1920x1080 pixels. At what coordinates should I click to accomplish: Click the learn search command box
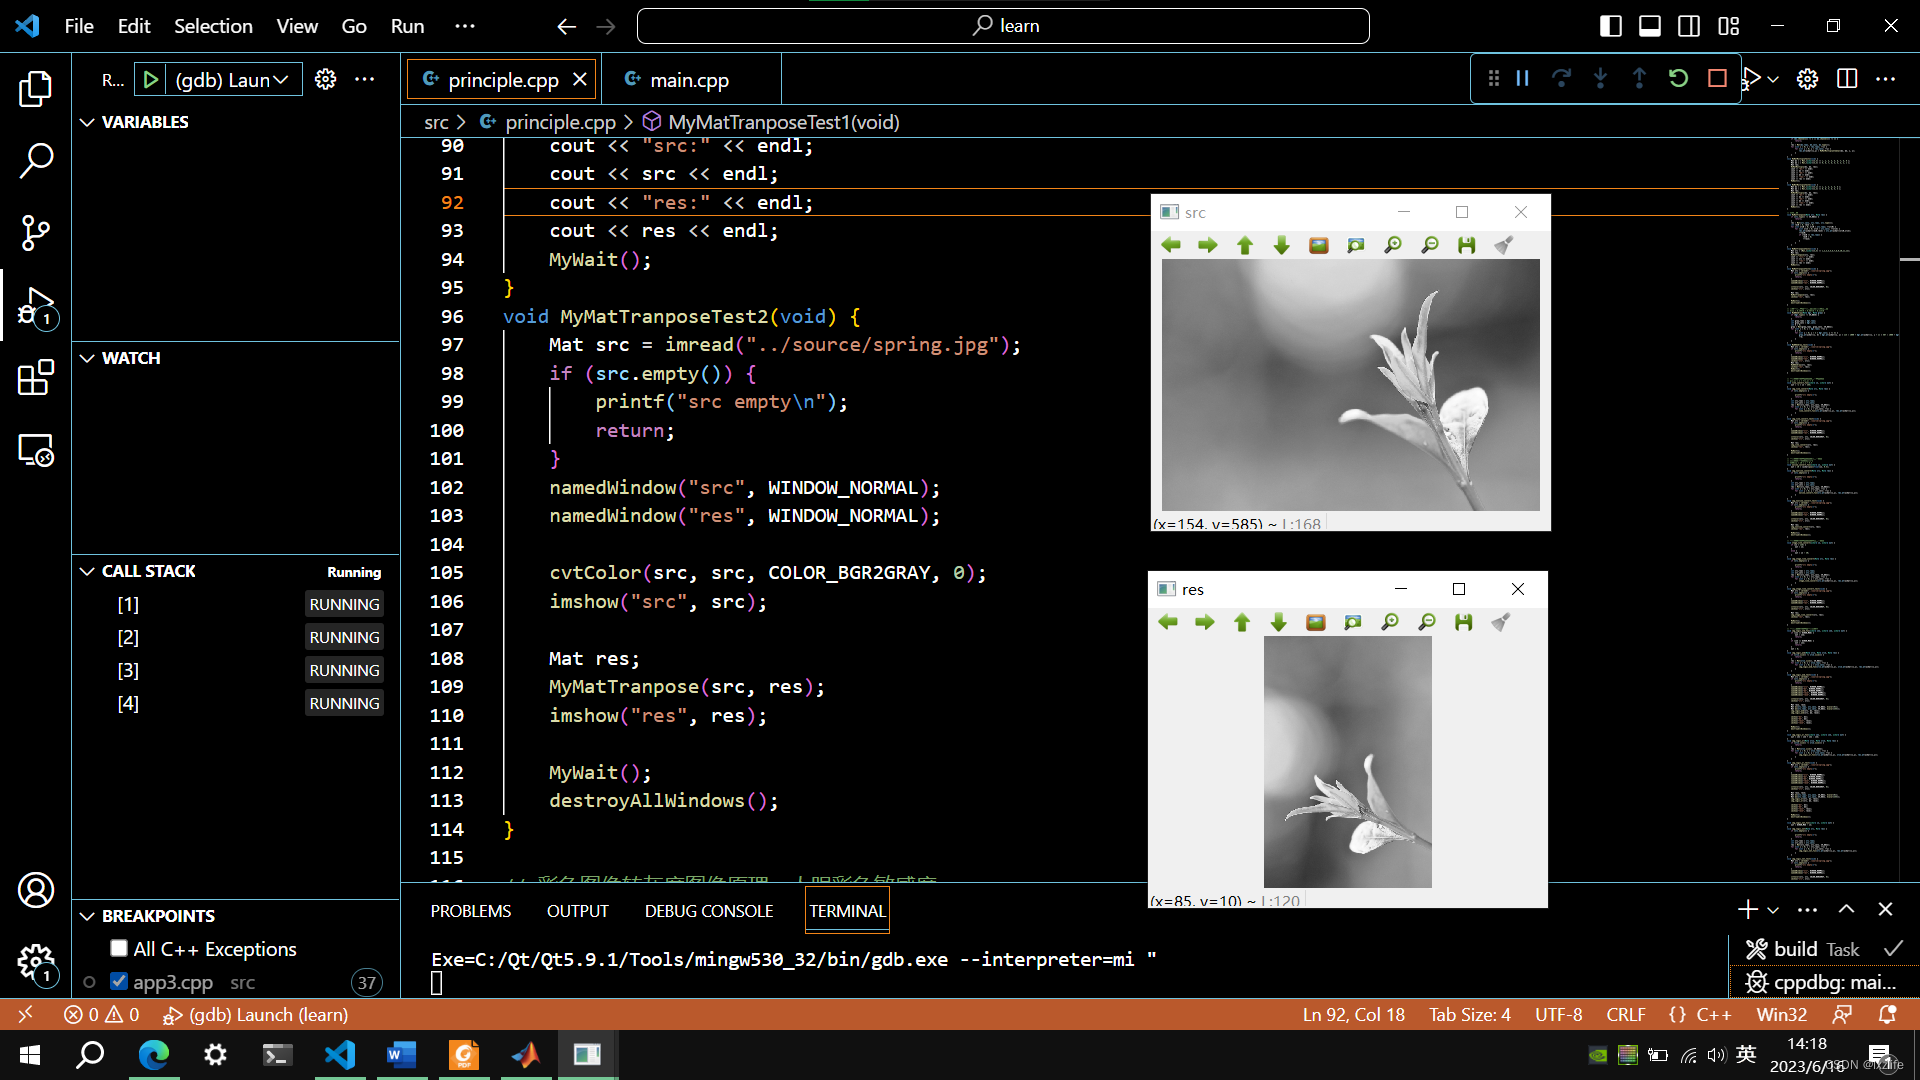coord(1003,26)
